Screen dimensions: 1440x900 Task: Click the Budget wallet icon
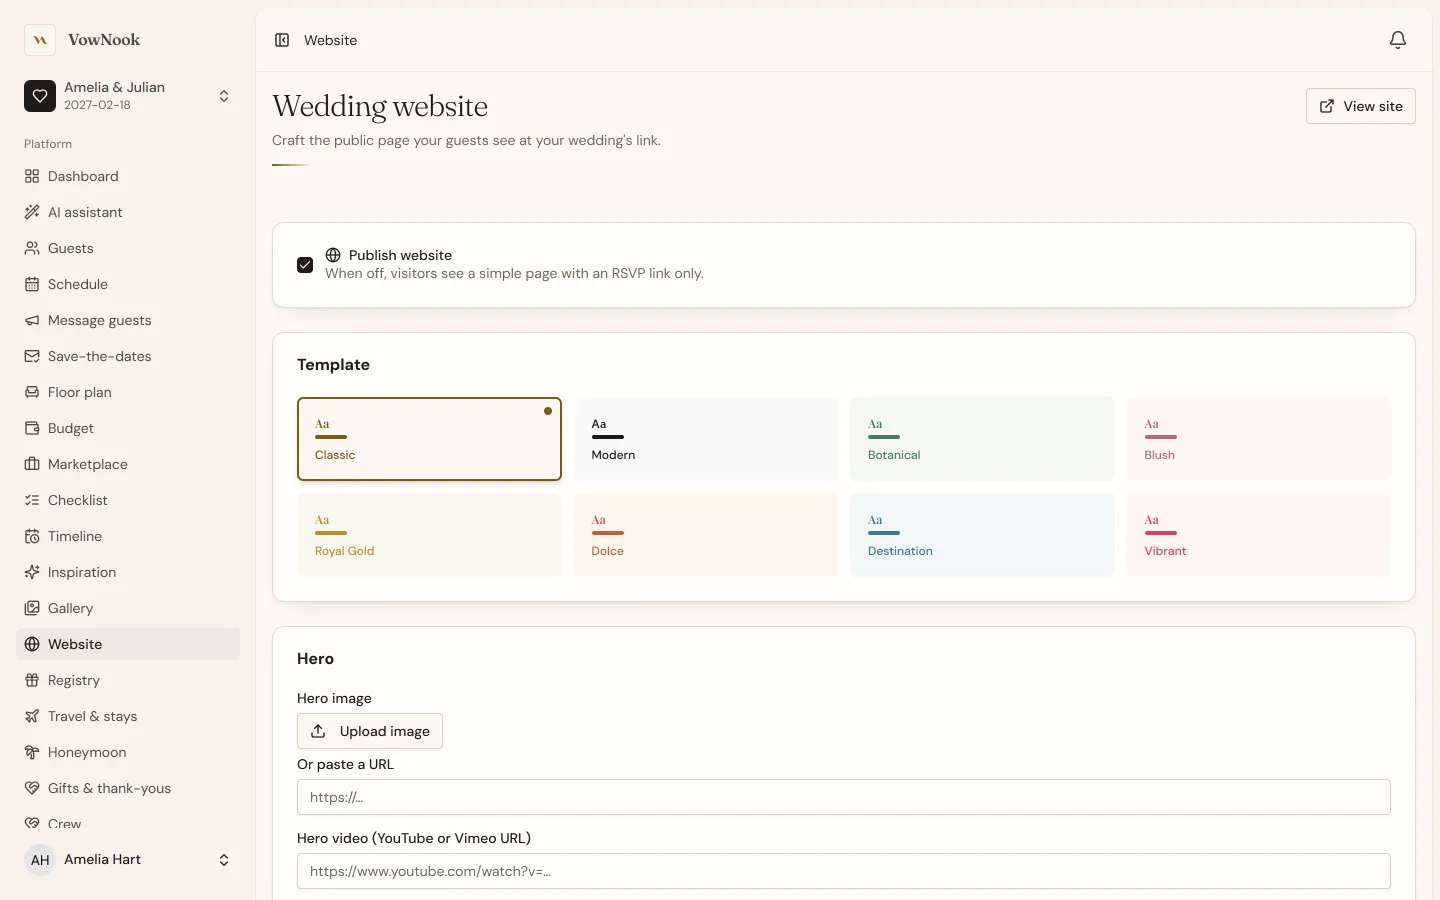[x=32, y=428]
